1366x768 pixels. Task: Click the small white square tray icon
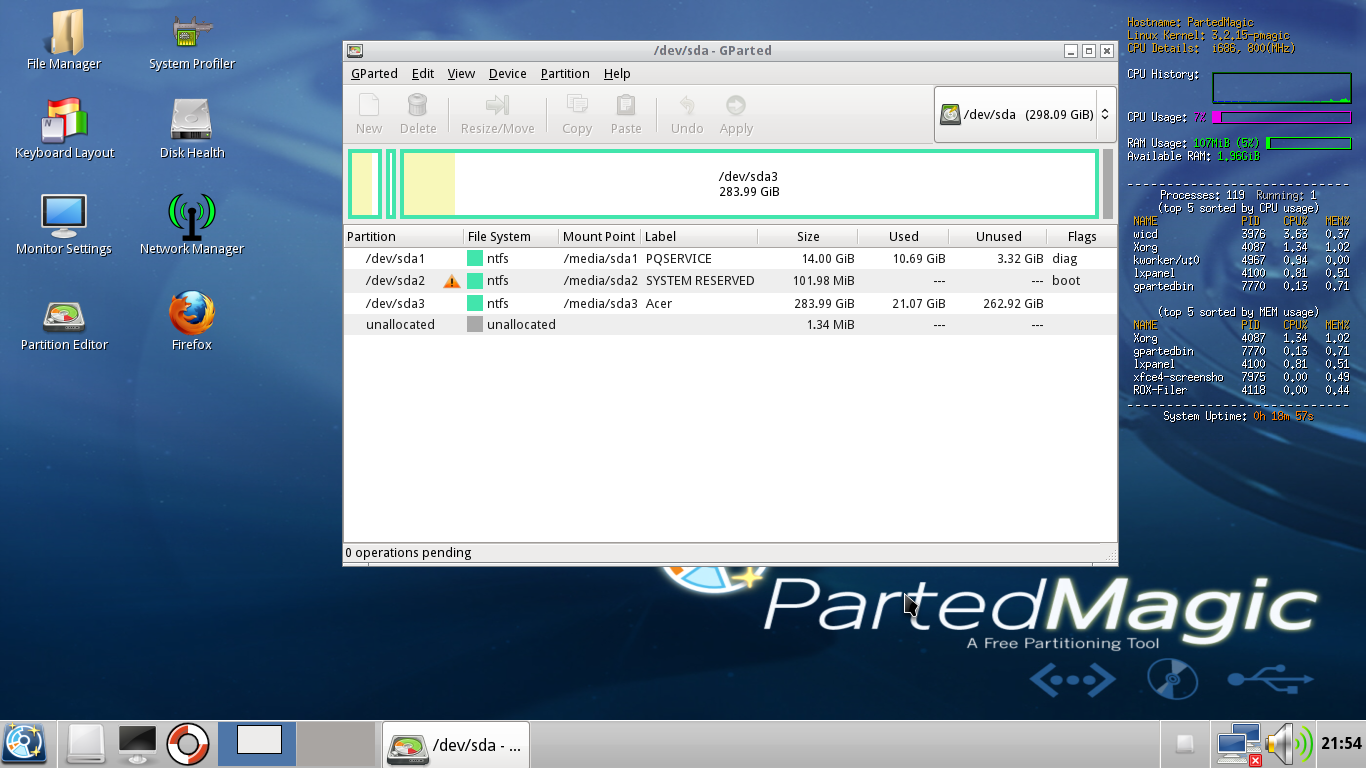coord(1185,743)
